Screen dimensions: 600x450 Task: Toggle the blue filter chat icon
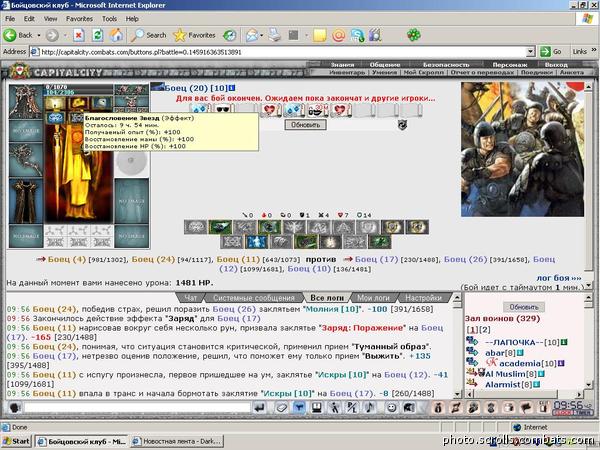[x=299, y=408]
